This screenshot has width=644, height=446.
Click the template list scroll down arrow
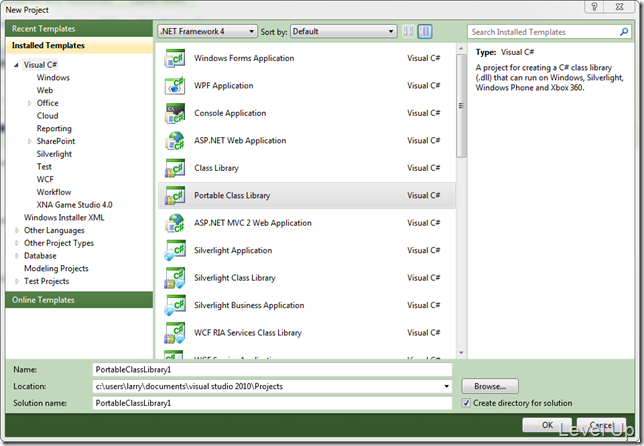tap(461, 353)
